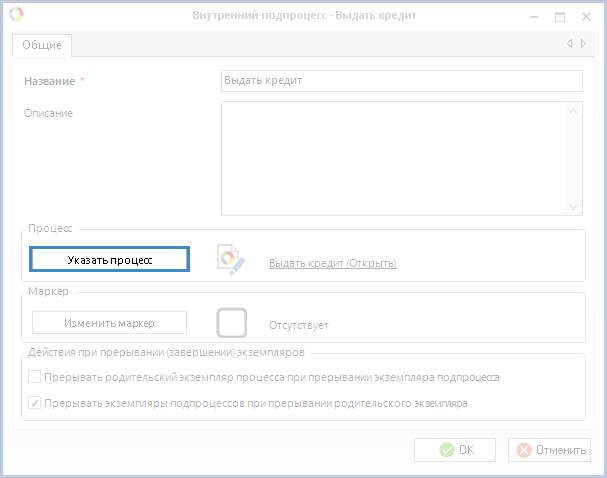Open the Выдать кредит (Открыть) link
Image resolution: width=607 pixels, height=478 pixels.
(x=332, y=264)
